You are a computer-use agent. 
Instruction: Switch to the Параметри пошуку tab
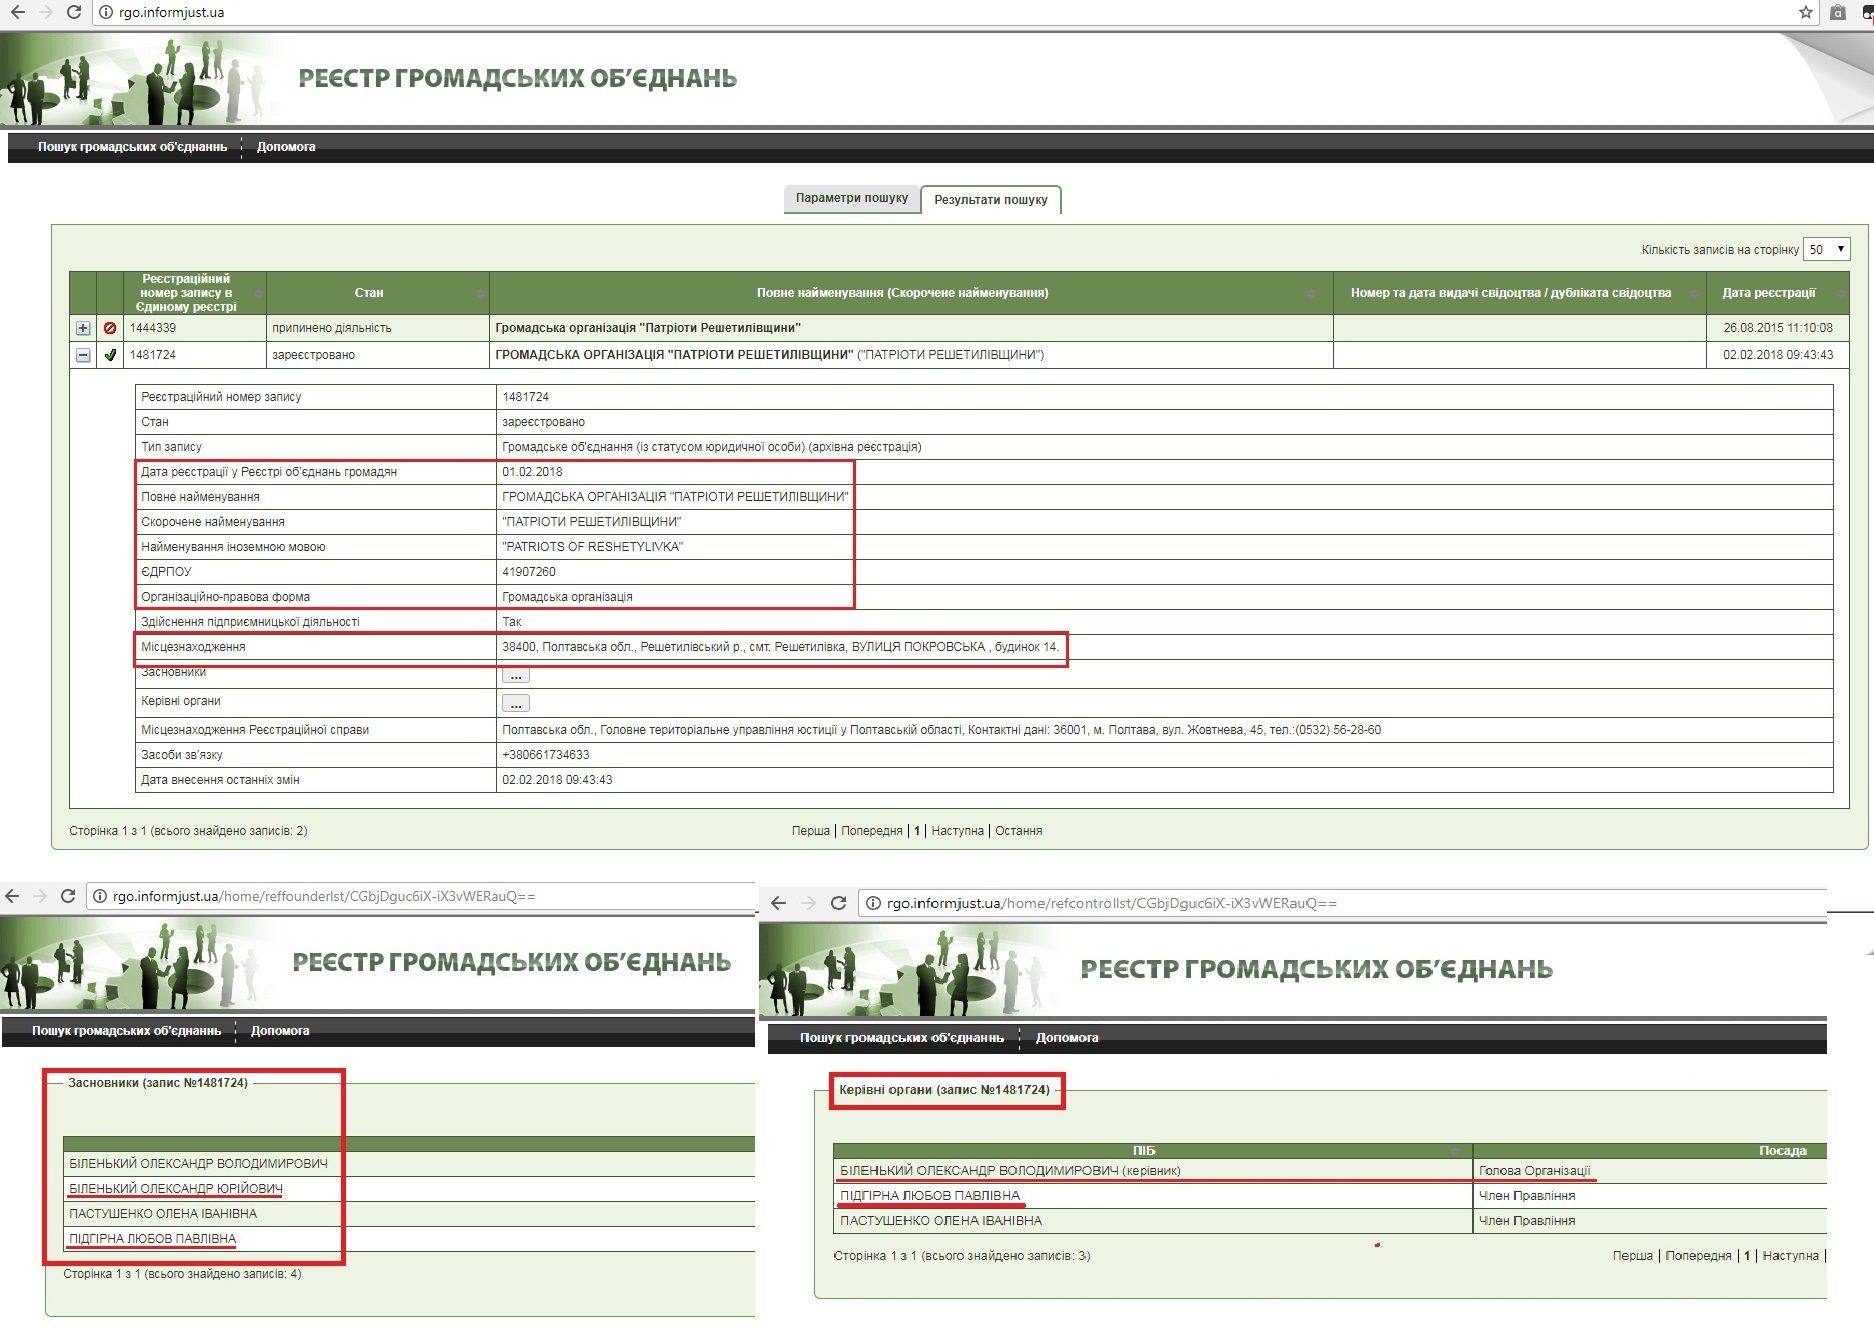[851, 198]
